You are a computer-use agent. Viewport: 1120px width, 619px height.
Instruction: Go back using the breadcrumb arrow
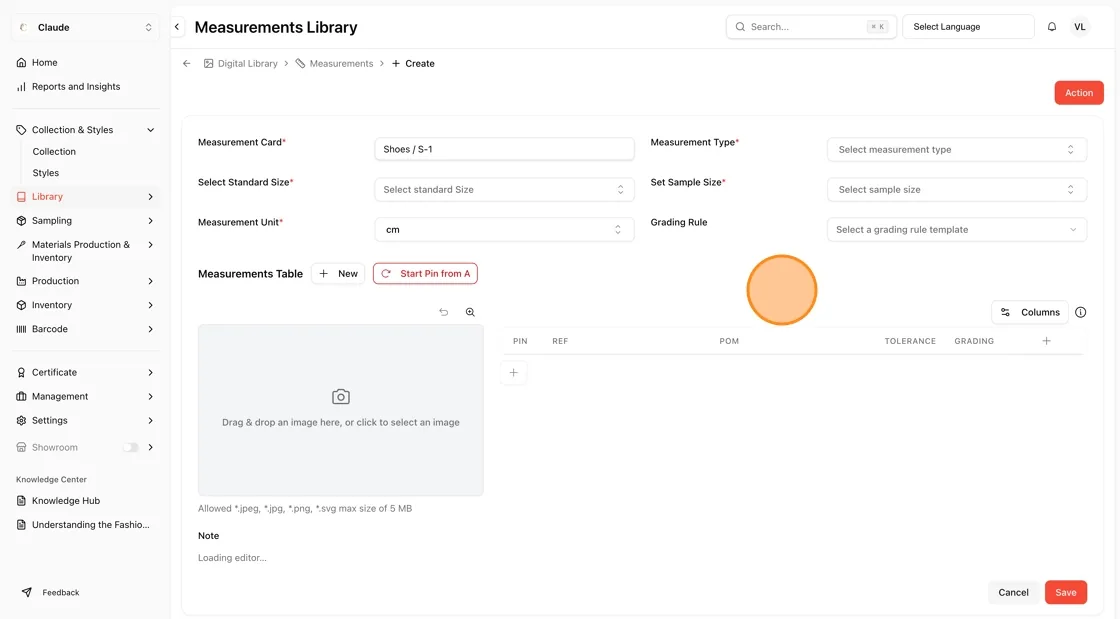186,64
